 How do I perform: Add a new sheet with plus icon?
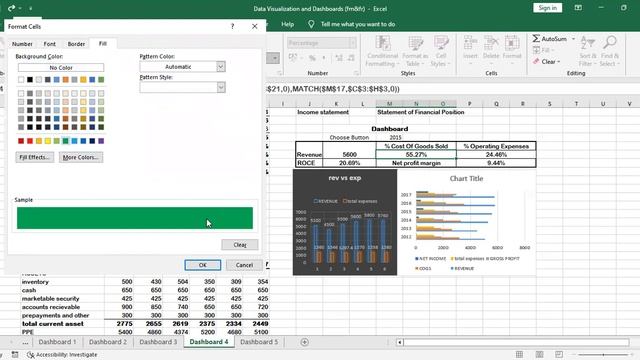pos(304,342)
